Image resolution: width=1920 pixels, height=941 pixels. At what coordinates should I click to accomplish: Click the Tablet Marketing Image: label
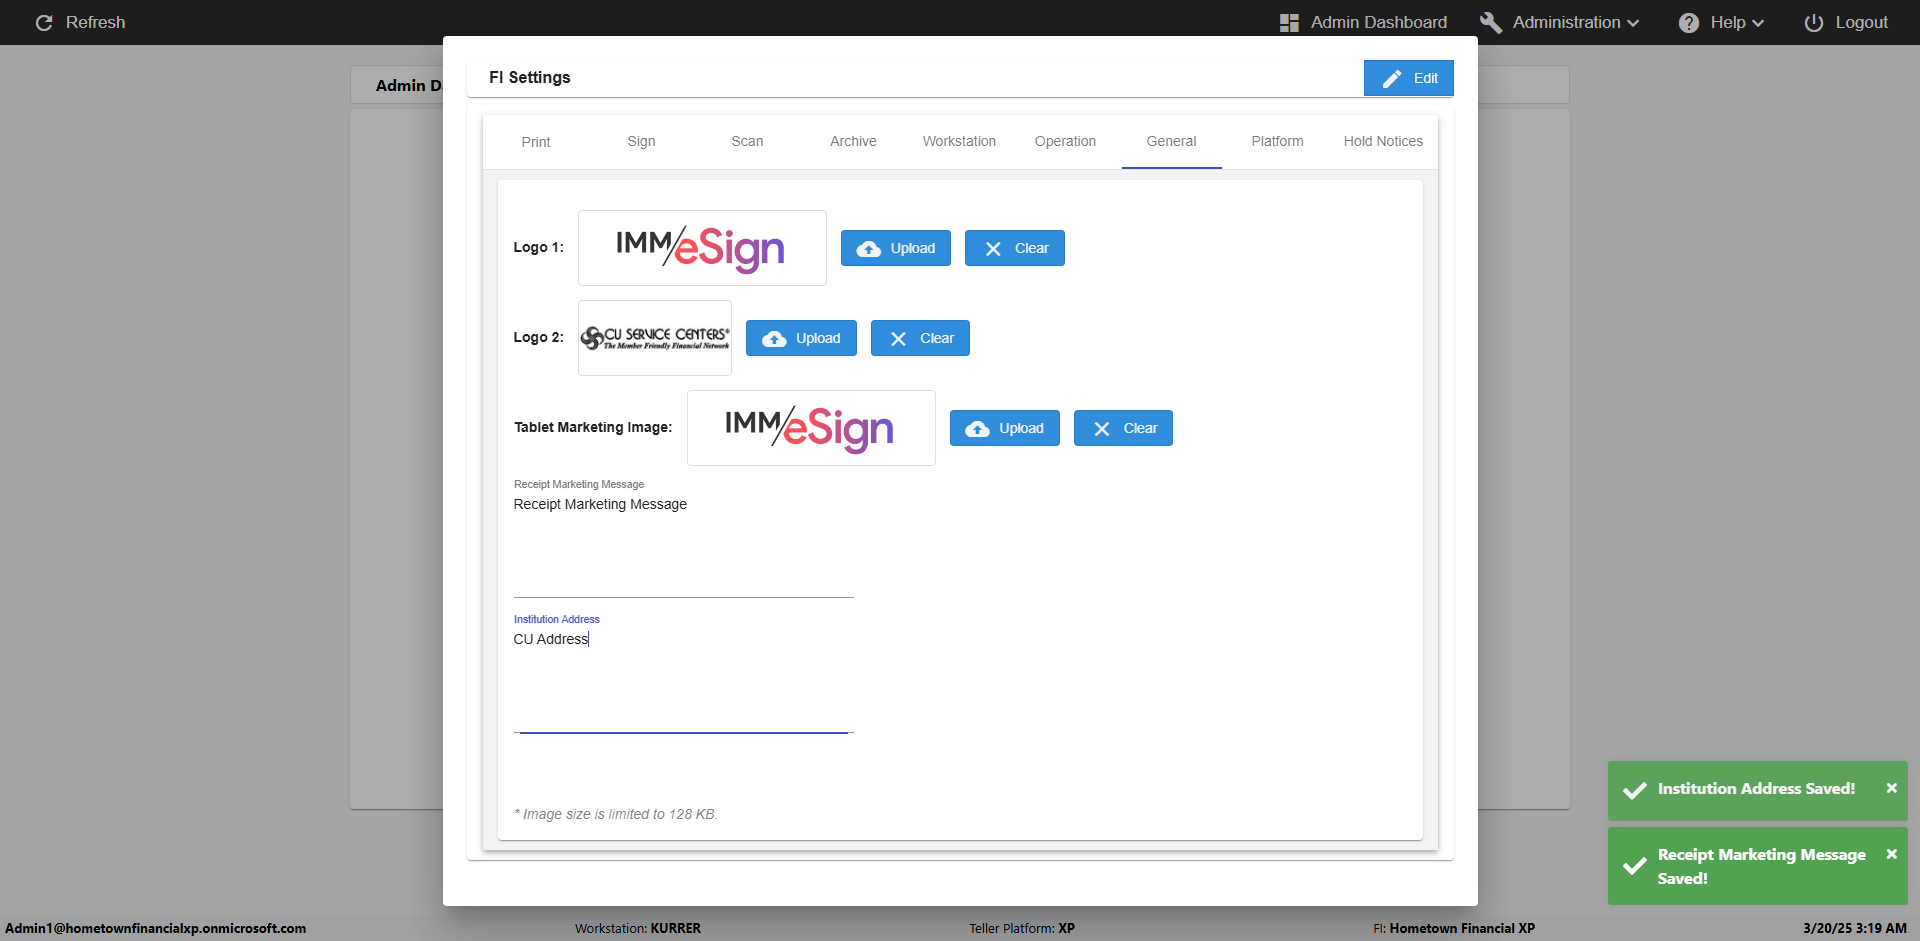pyautogui.click(x=593, y=427)
